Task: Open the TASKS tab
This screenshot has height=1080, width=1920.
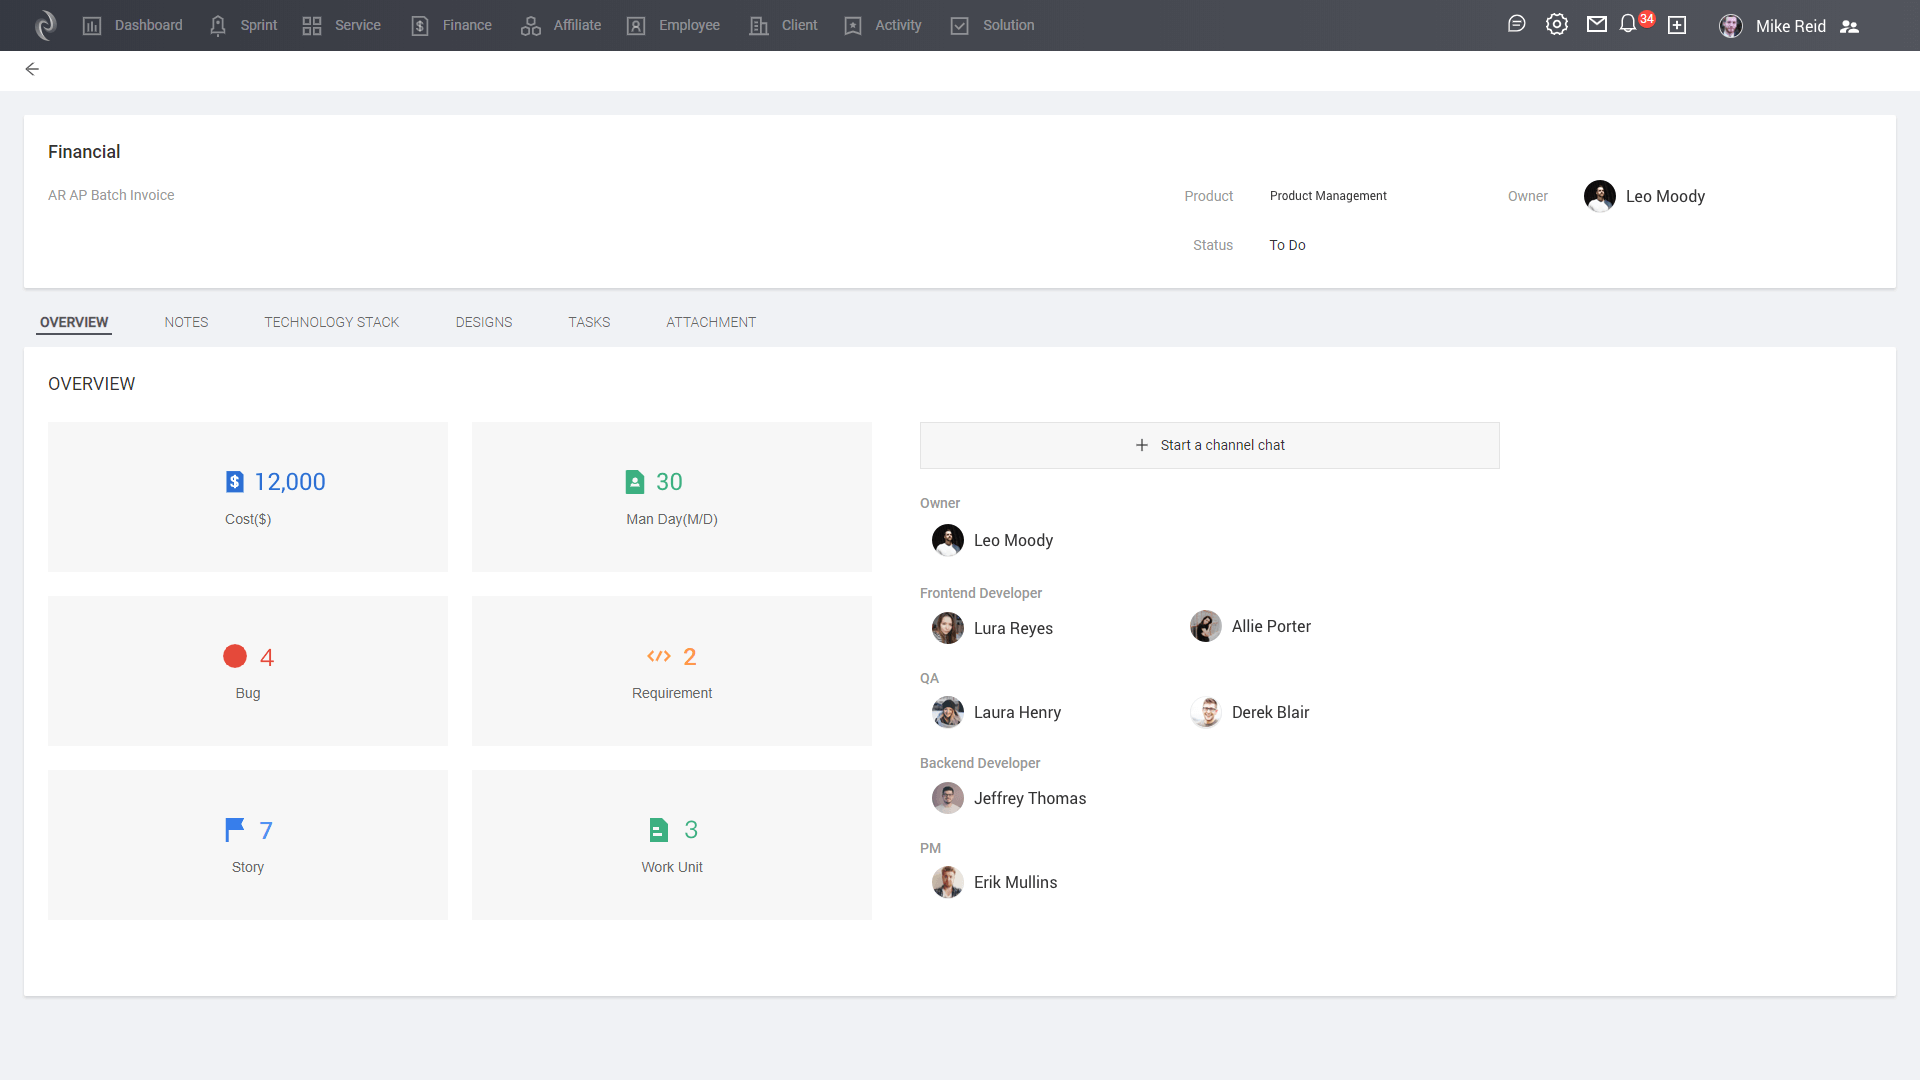Action: [589, 322]
